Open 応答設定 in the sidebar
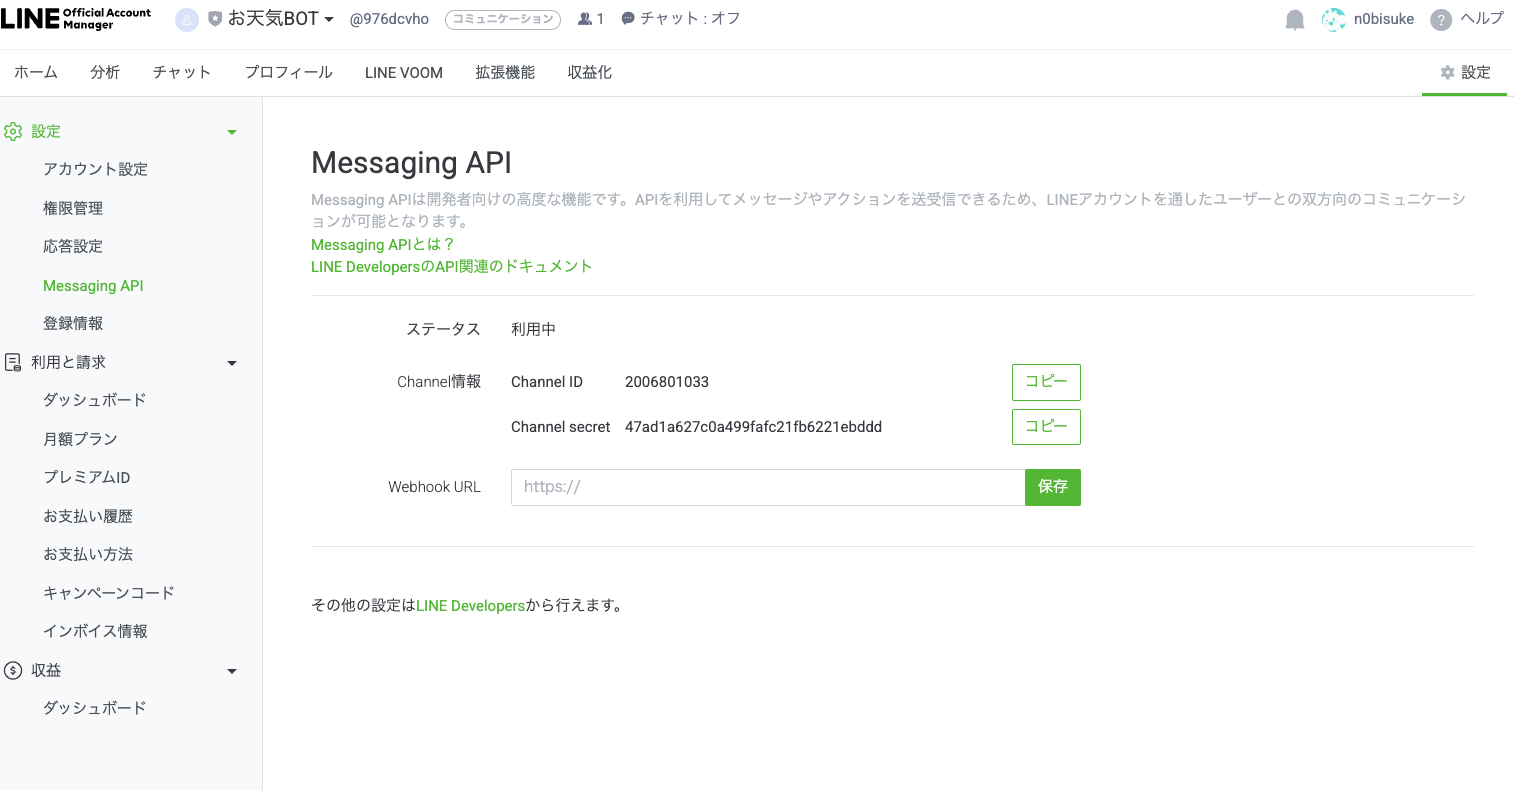This screenshot has height=790, width=1514. (73, 246)
